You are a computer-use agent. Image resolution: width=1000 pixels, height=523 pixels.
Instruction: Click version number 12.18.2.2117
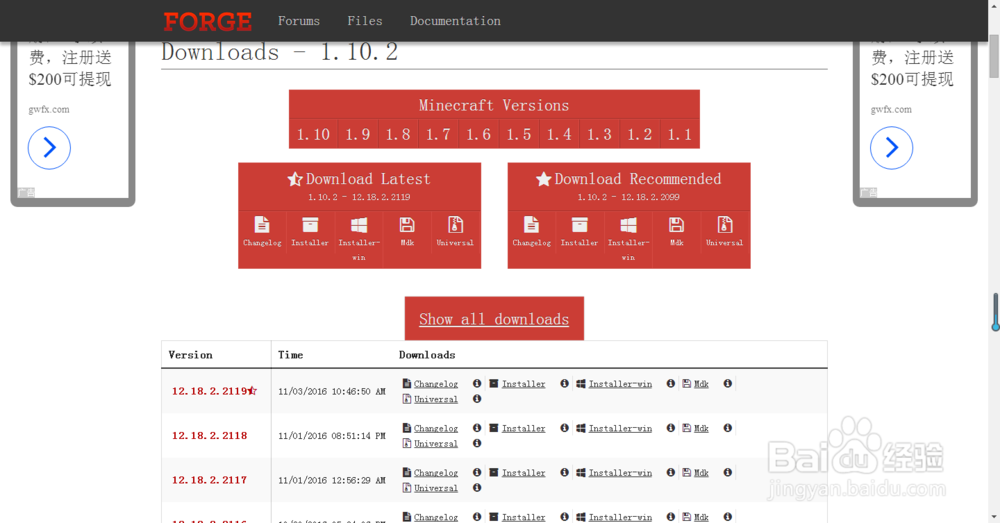point(209,480)
